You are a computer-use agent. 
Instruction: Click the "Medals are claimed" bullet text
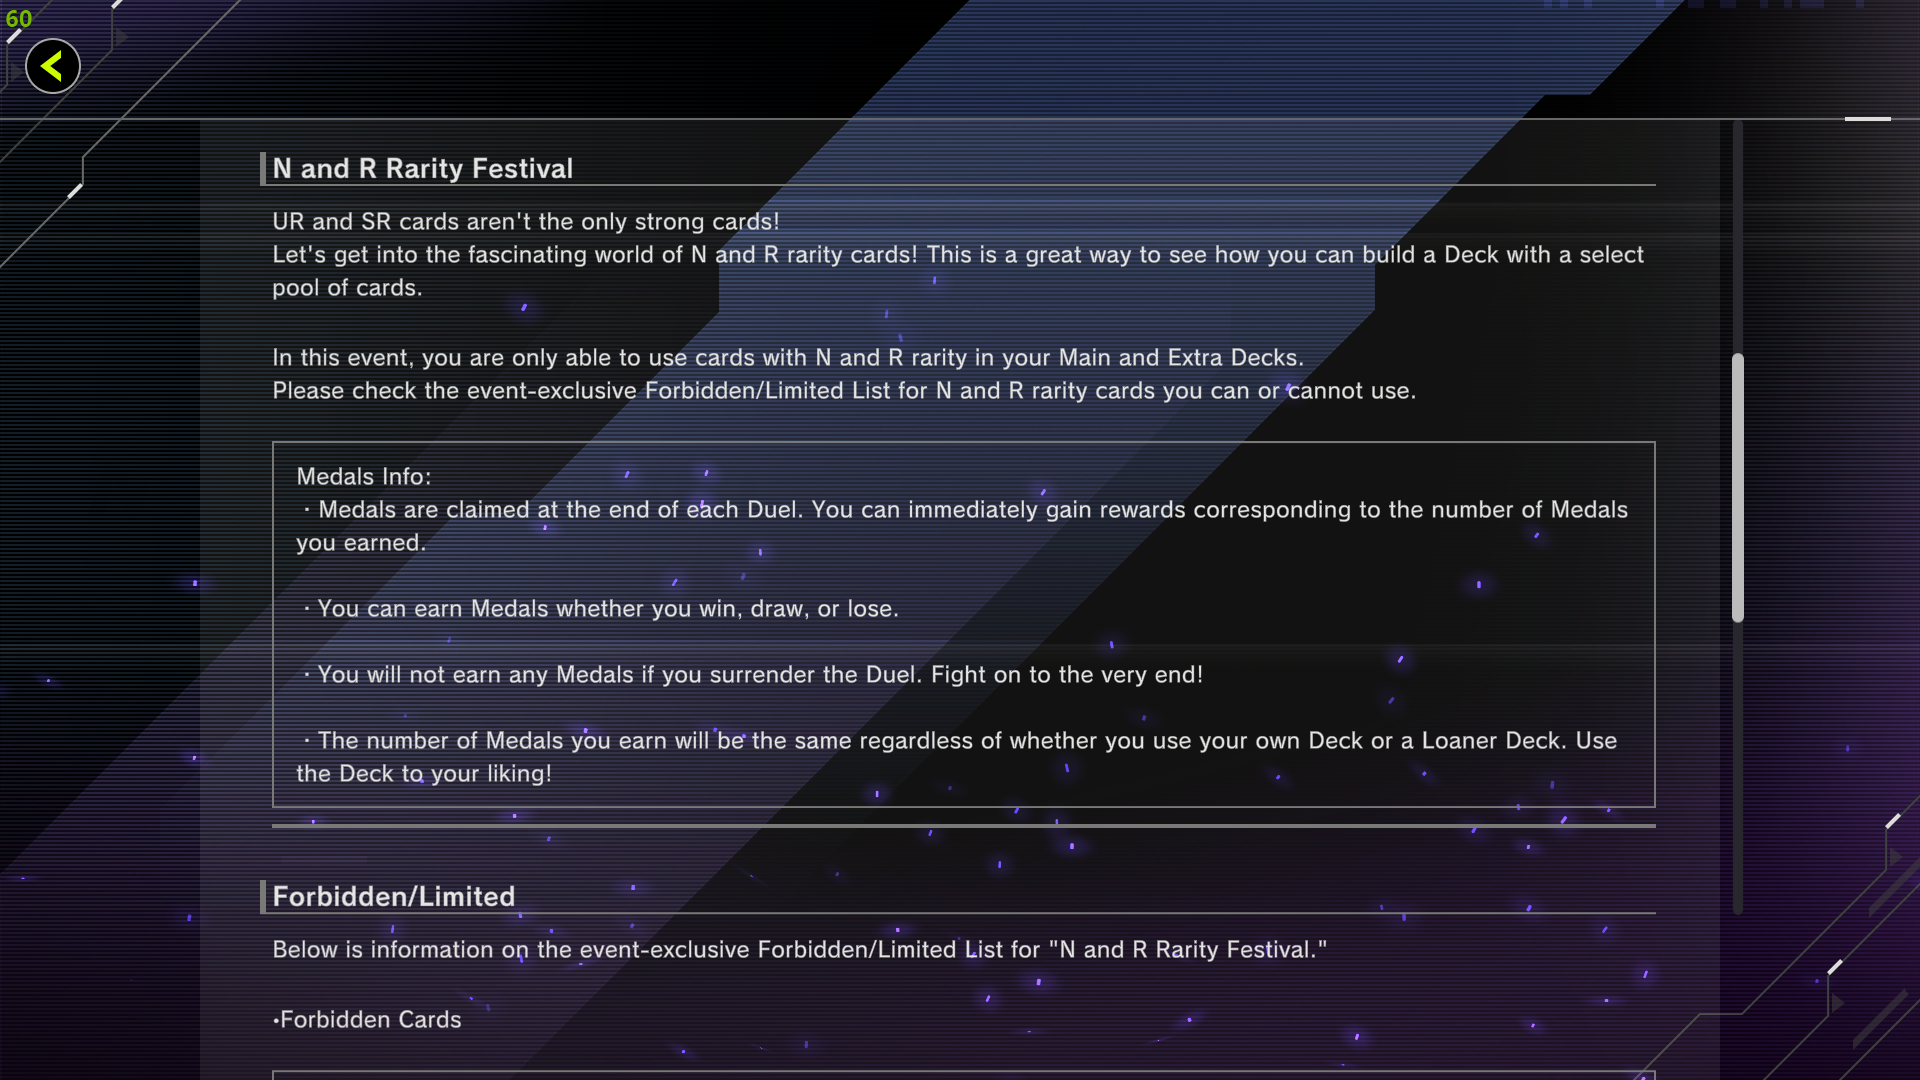(x=970, y=509)
